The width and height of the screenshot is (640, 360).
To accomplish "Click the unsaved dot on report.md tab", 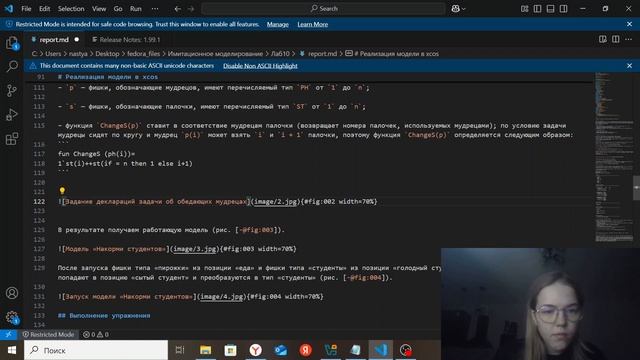I will [76, 40].
